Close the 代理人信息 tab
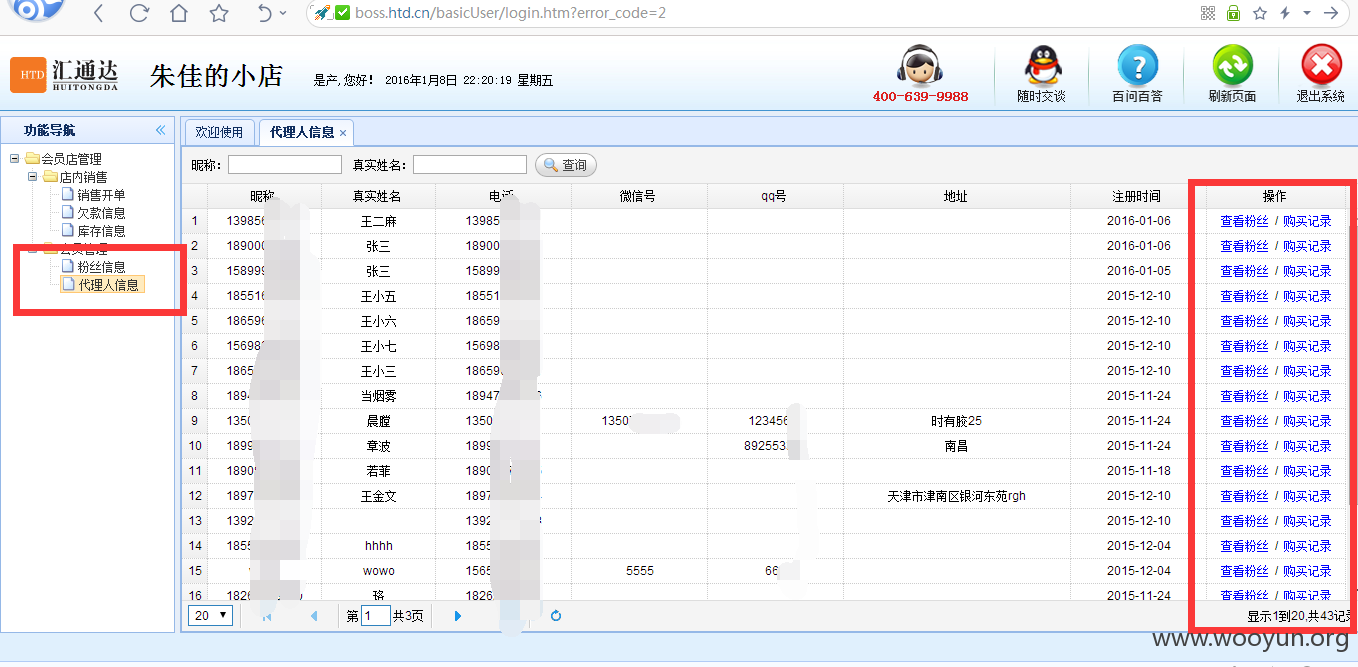 pyautogui.click(x=343, y=133)
